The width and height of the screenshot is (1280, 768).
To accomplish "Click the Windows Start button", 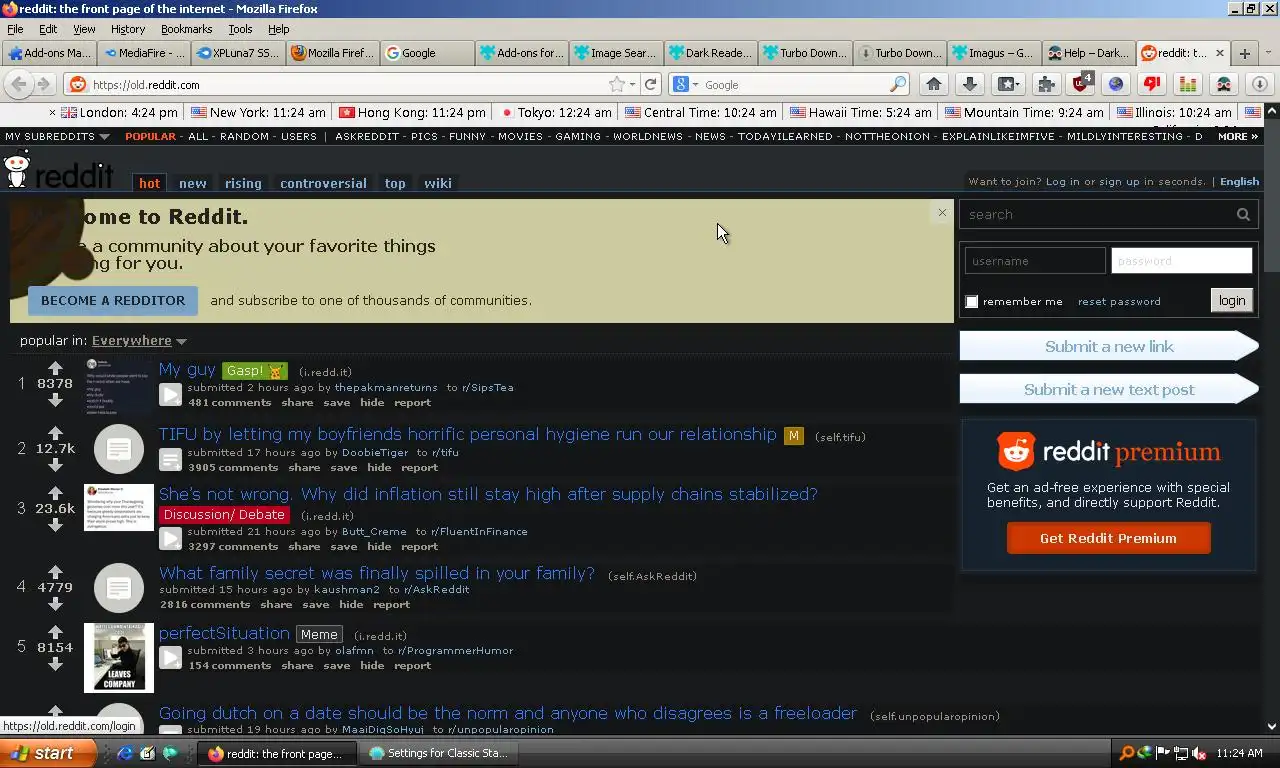I will [x=48, y=753].
